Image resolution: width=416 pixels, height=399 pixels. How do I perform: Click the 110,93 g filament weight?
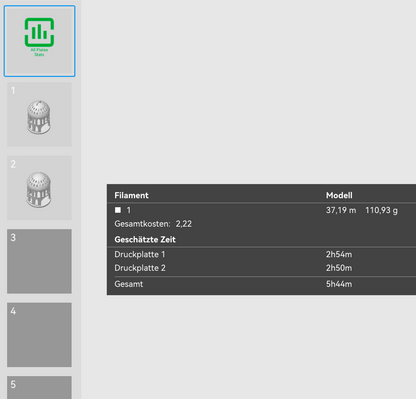381,210
